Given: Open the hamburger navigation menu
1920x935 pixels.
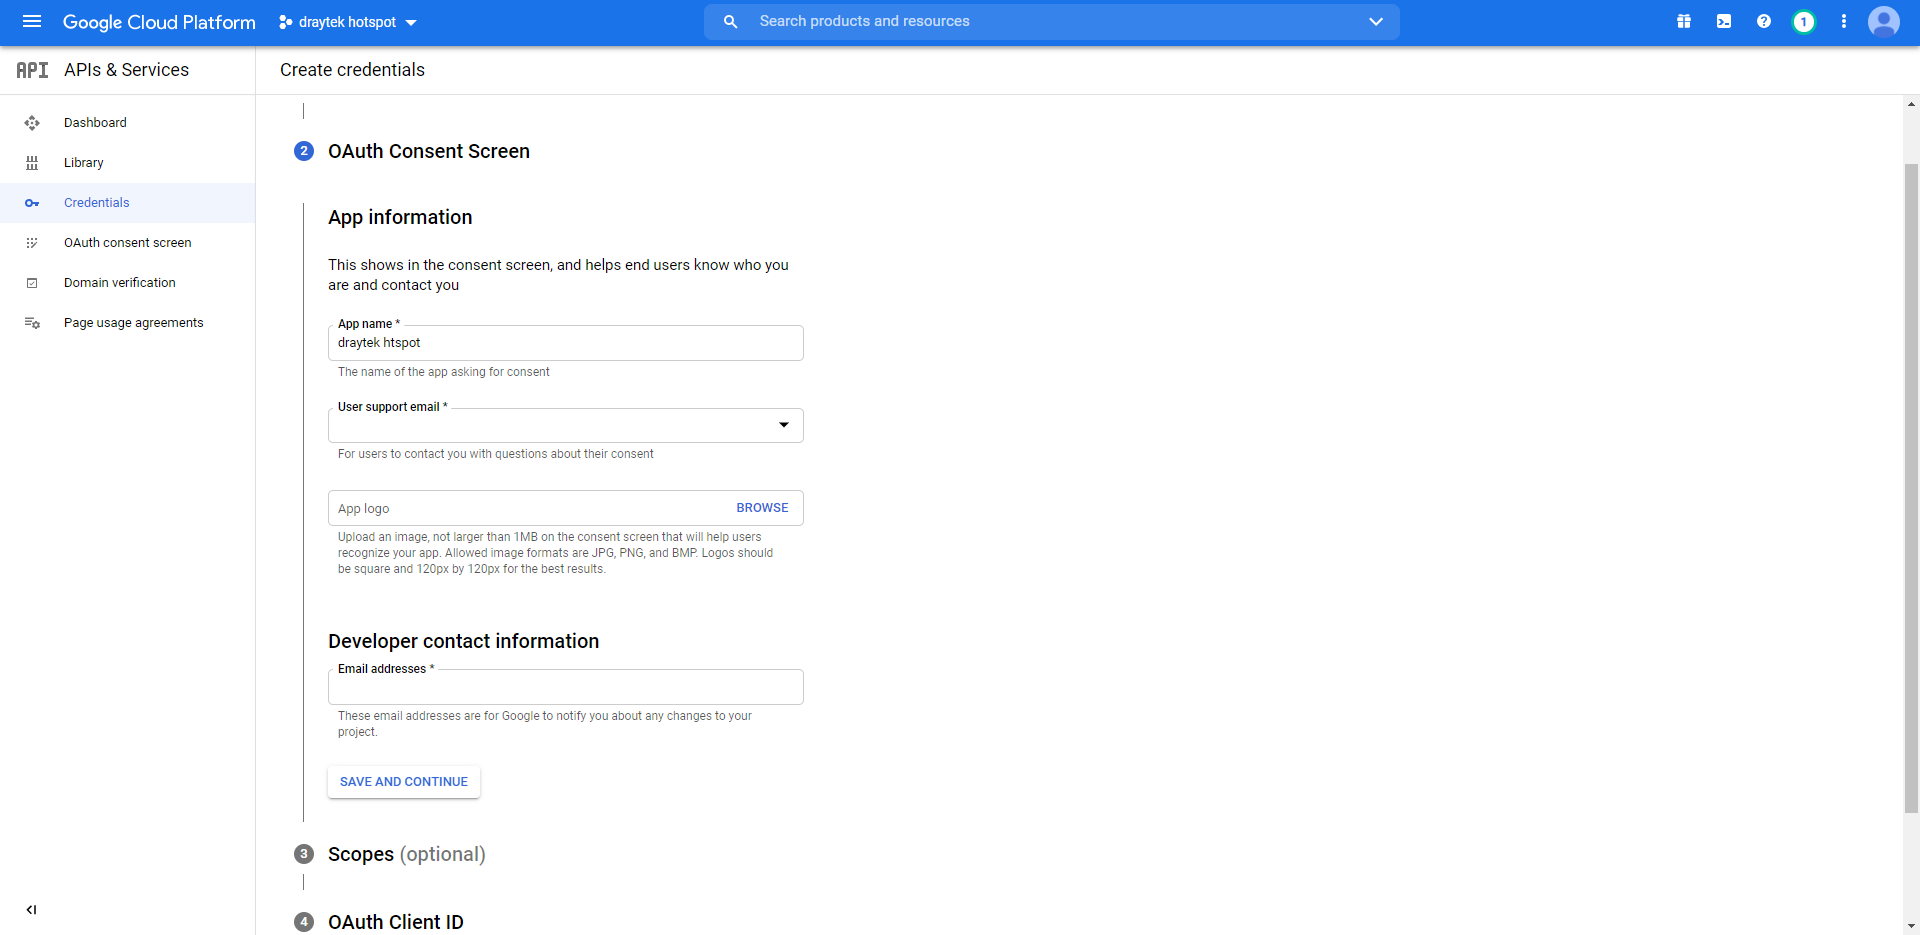Looking at the screenshot, I should click(32, 21).
